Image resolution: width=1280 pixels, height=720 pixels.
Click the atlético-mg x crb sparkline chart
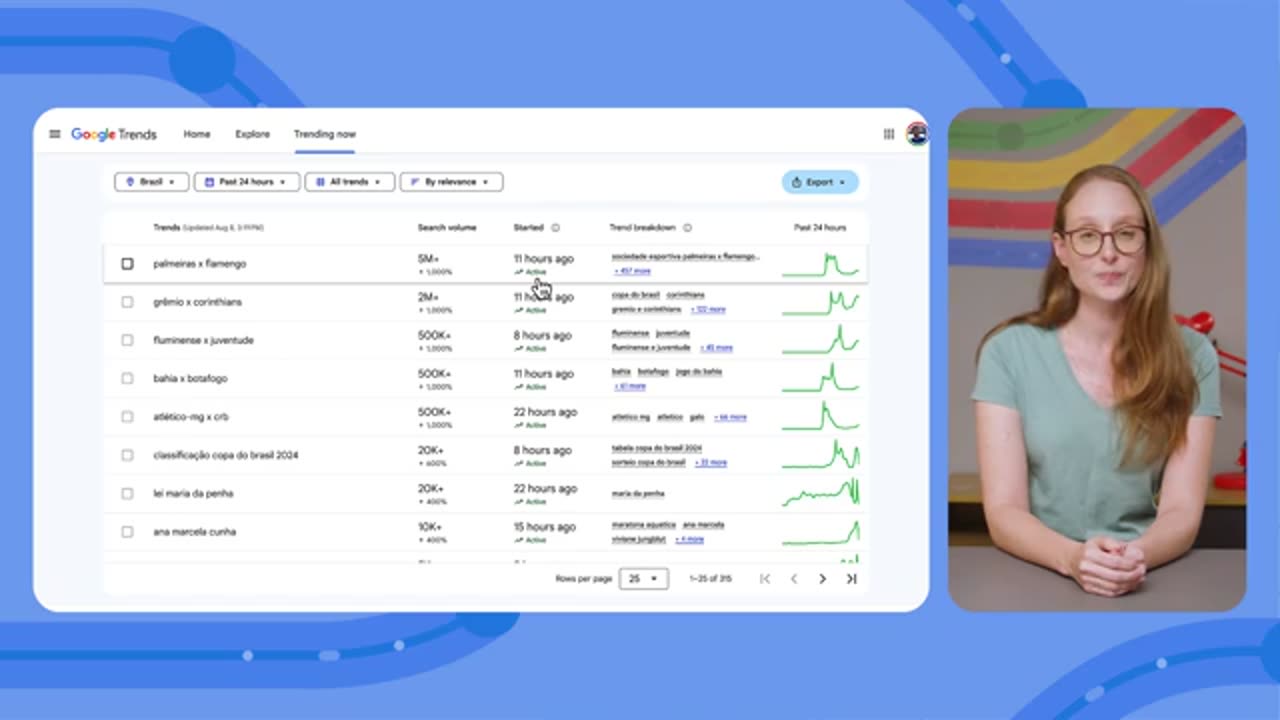(x=820, y=416)
